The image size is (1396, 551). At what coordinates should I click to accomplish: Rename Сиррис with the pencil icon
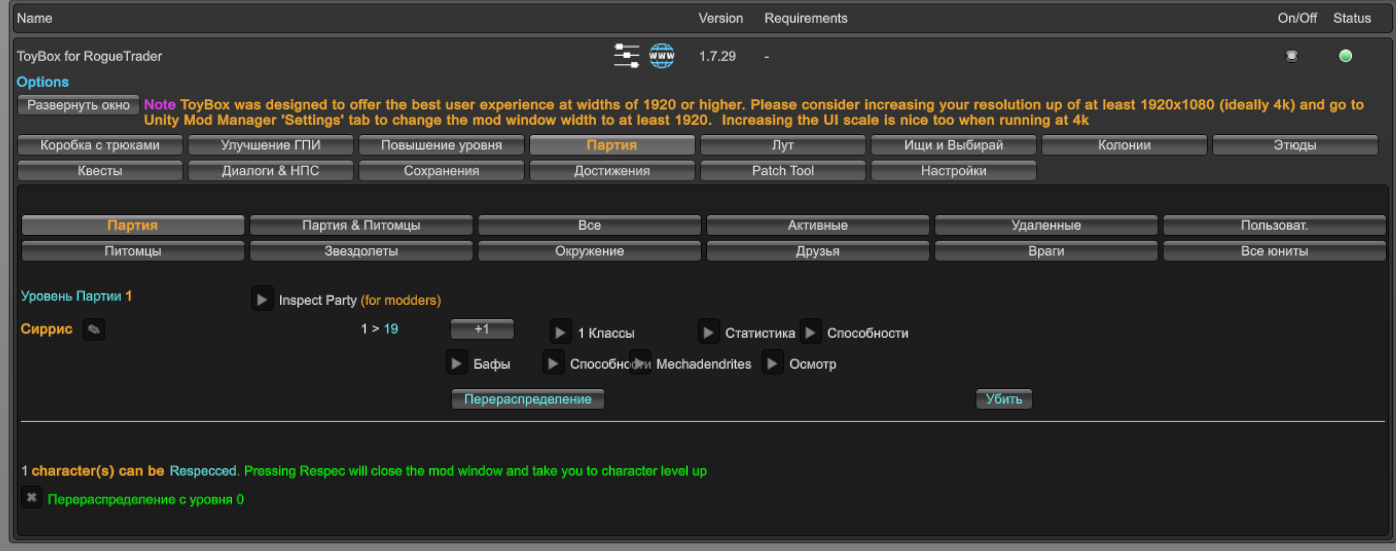(x=94, y=329)
